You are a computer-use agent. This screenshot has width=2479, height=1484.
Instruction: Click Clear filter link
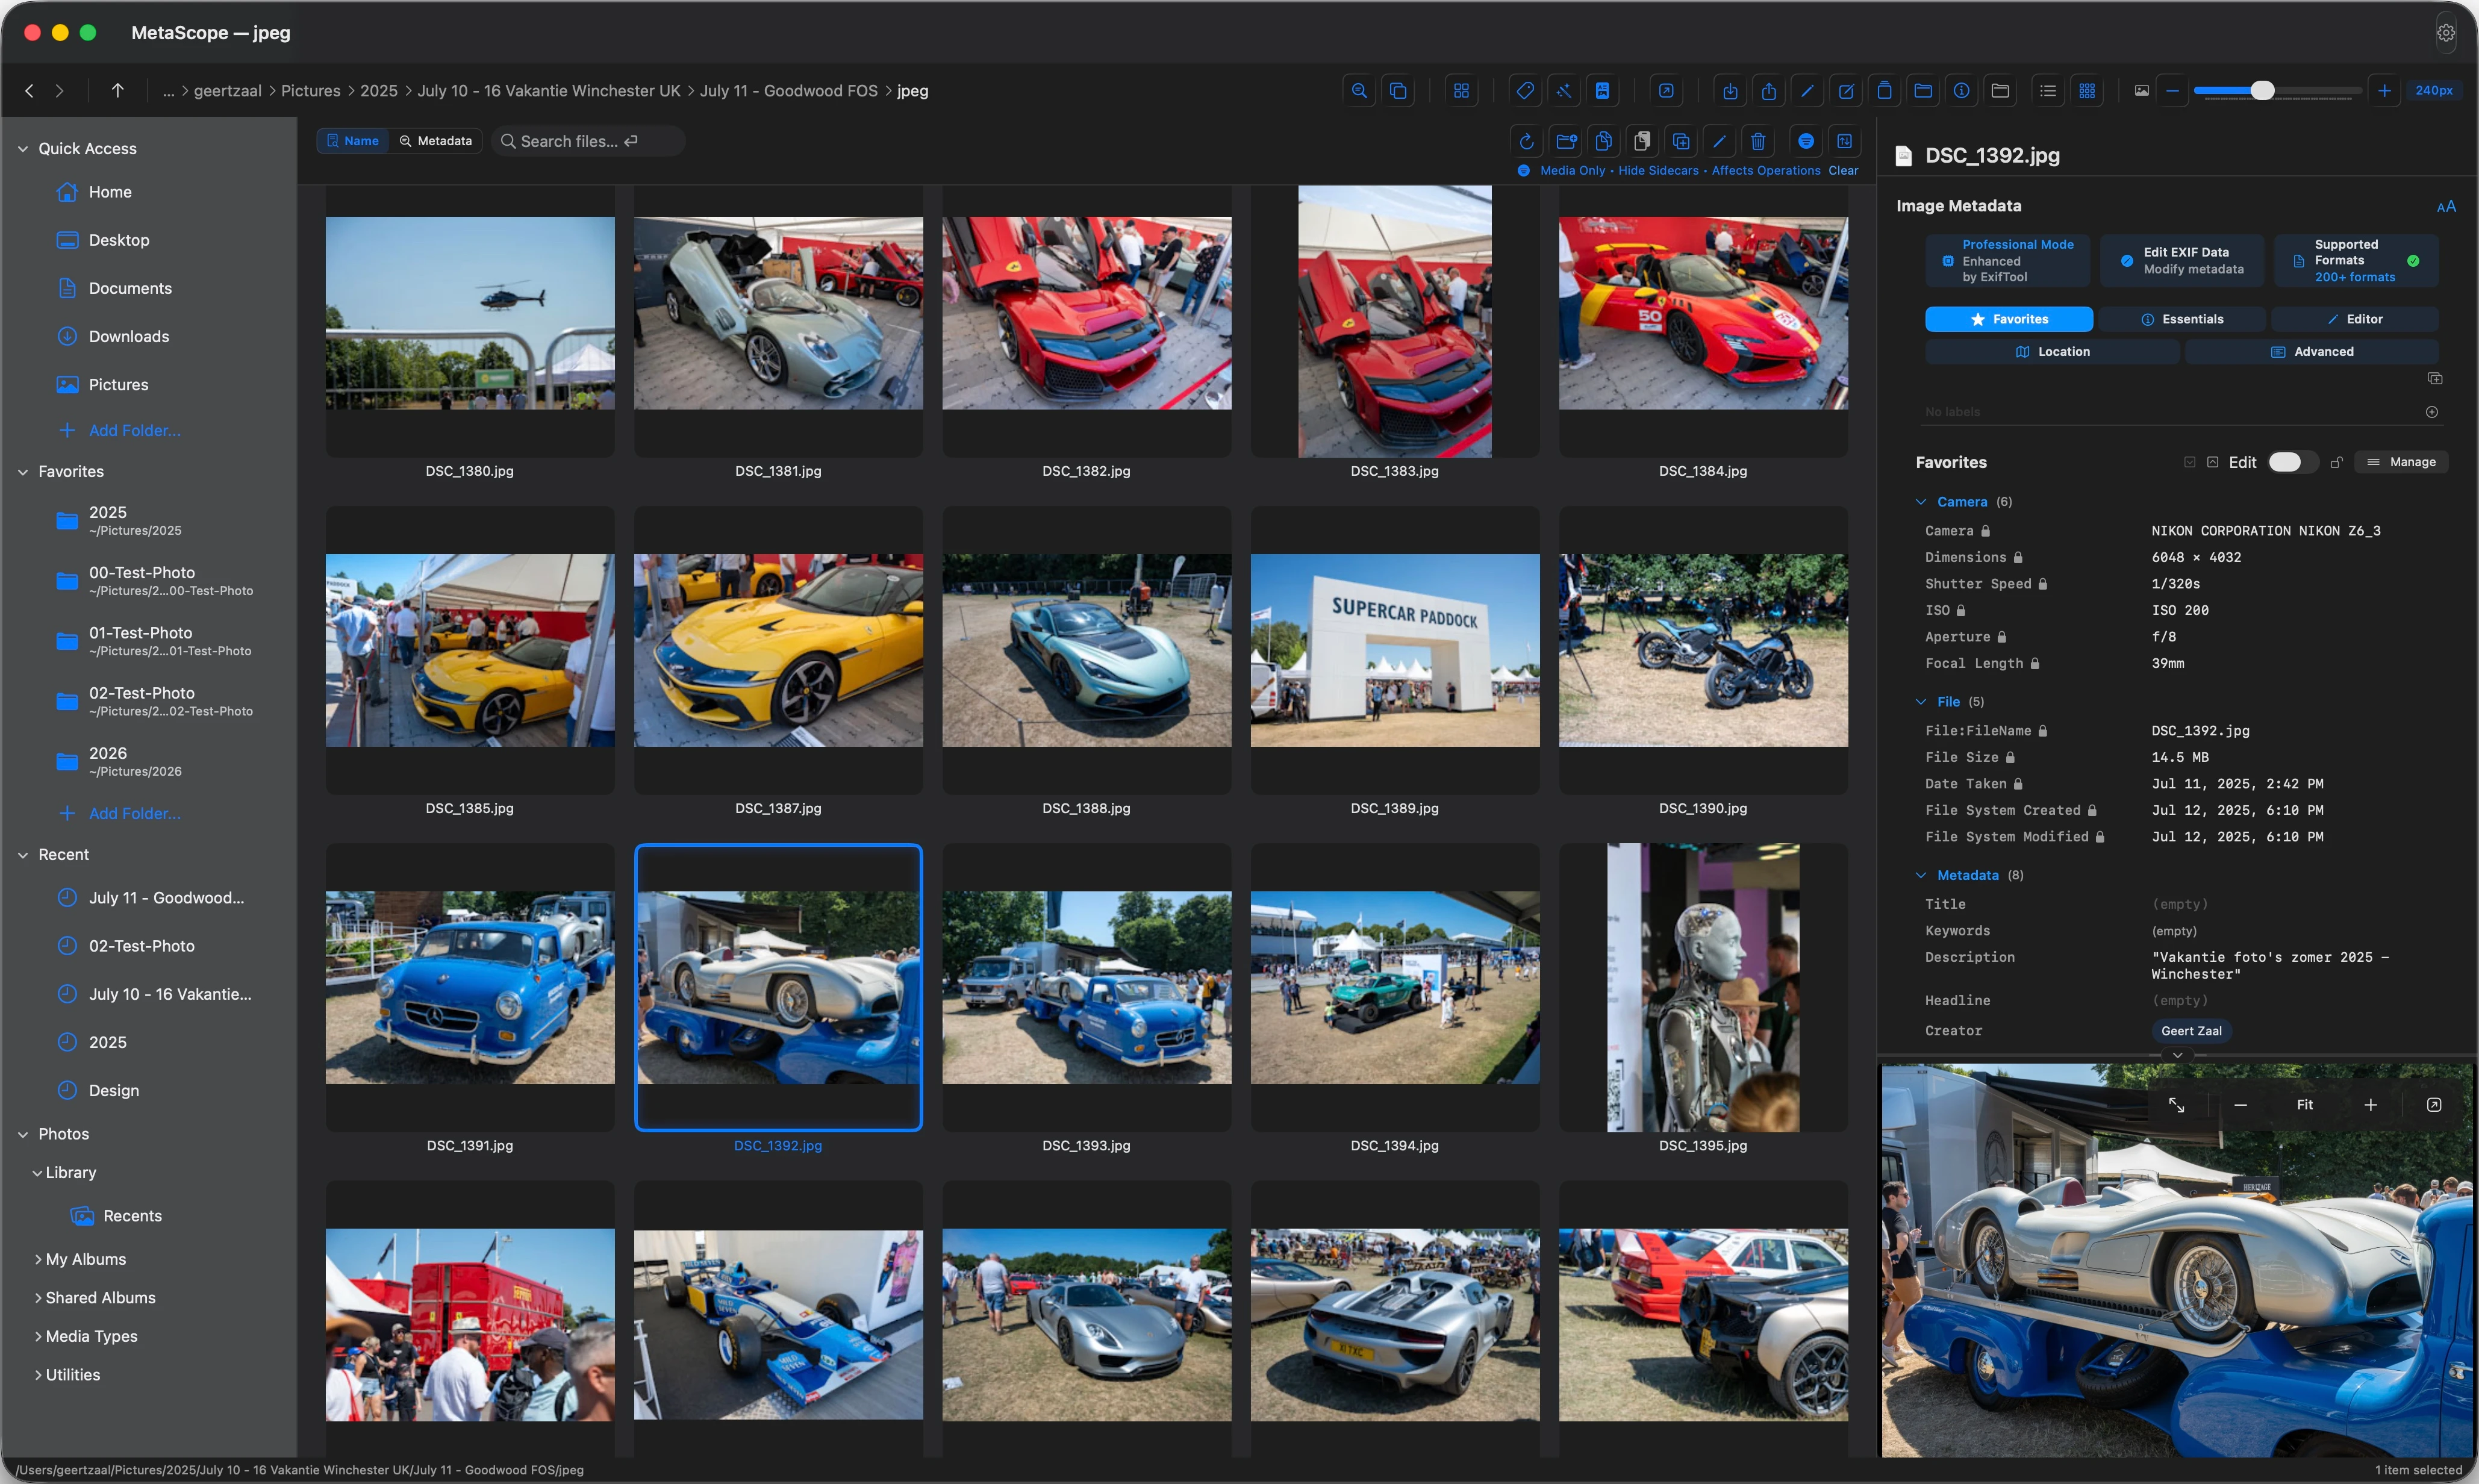[x=1843, y=171]
